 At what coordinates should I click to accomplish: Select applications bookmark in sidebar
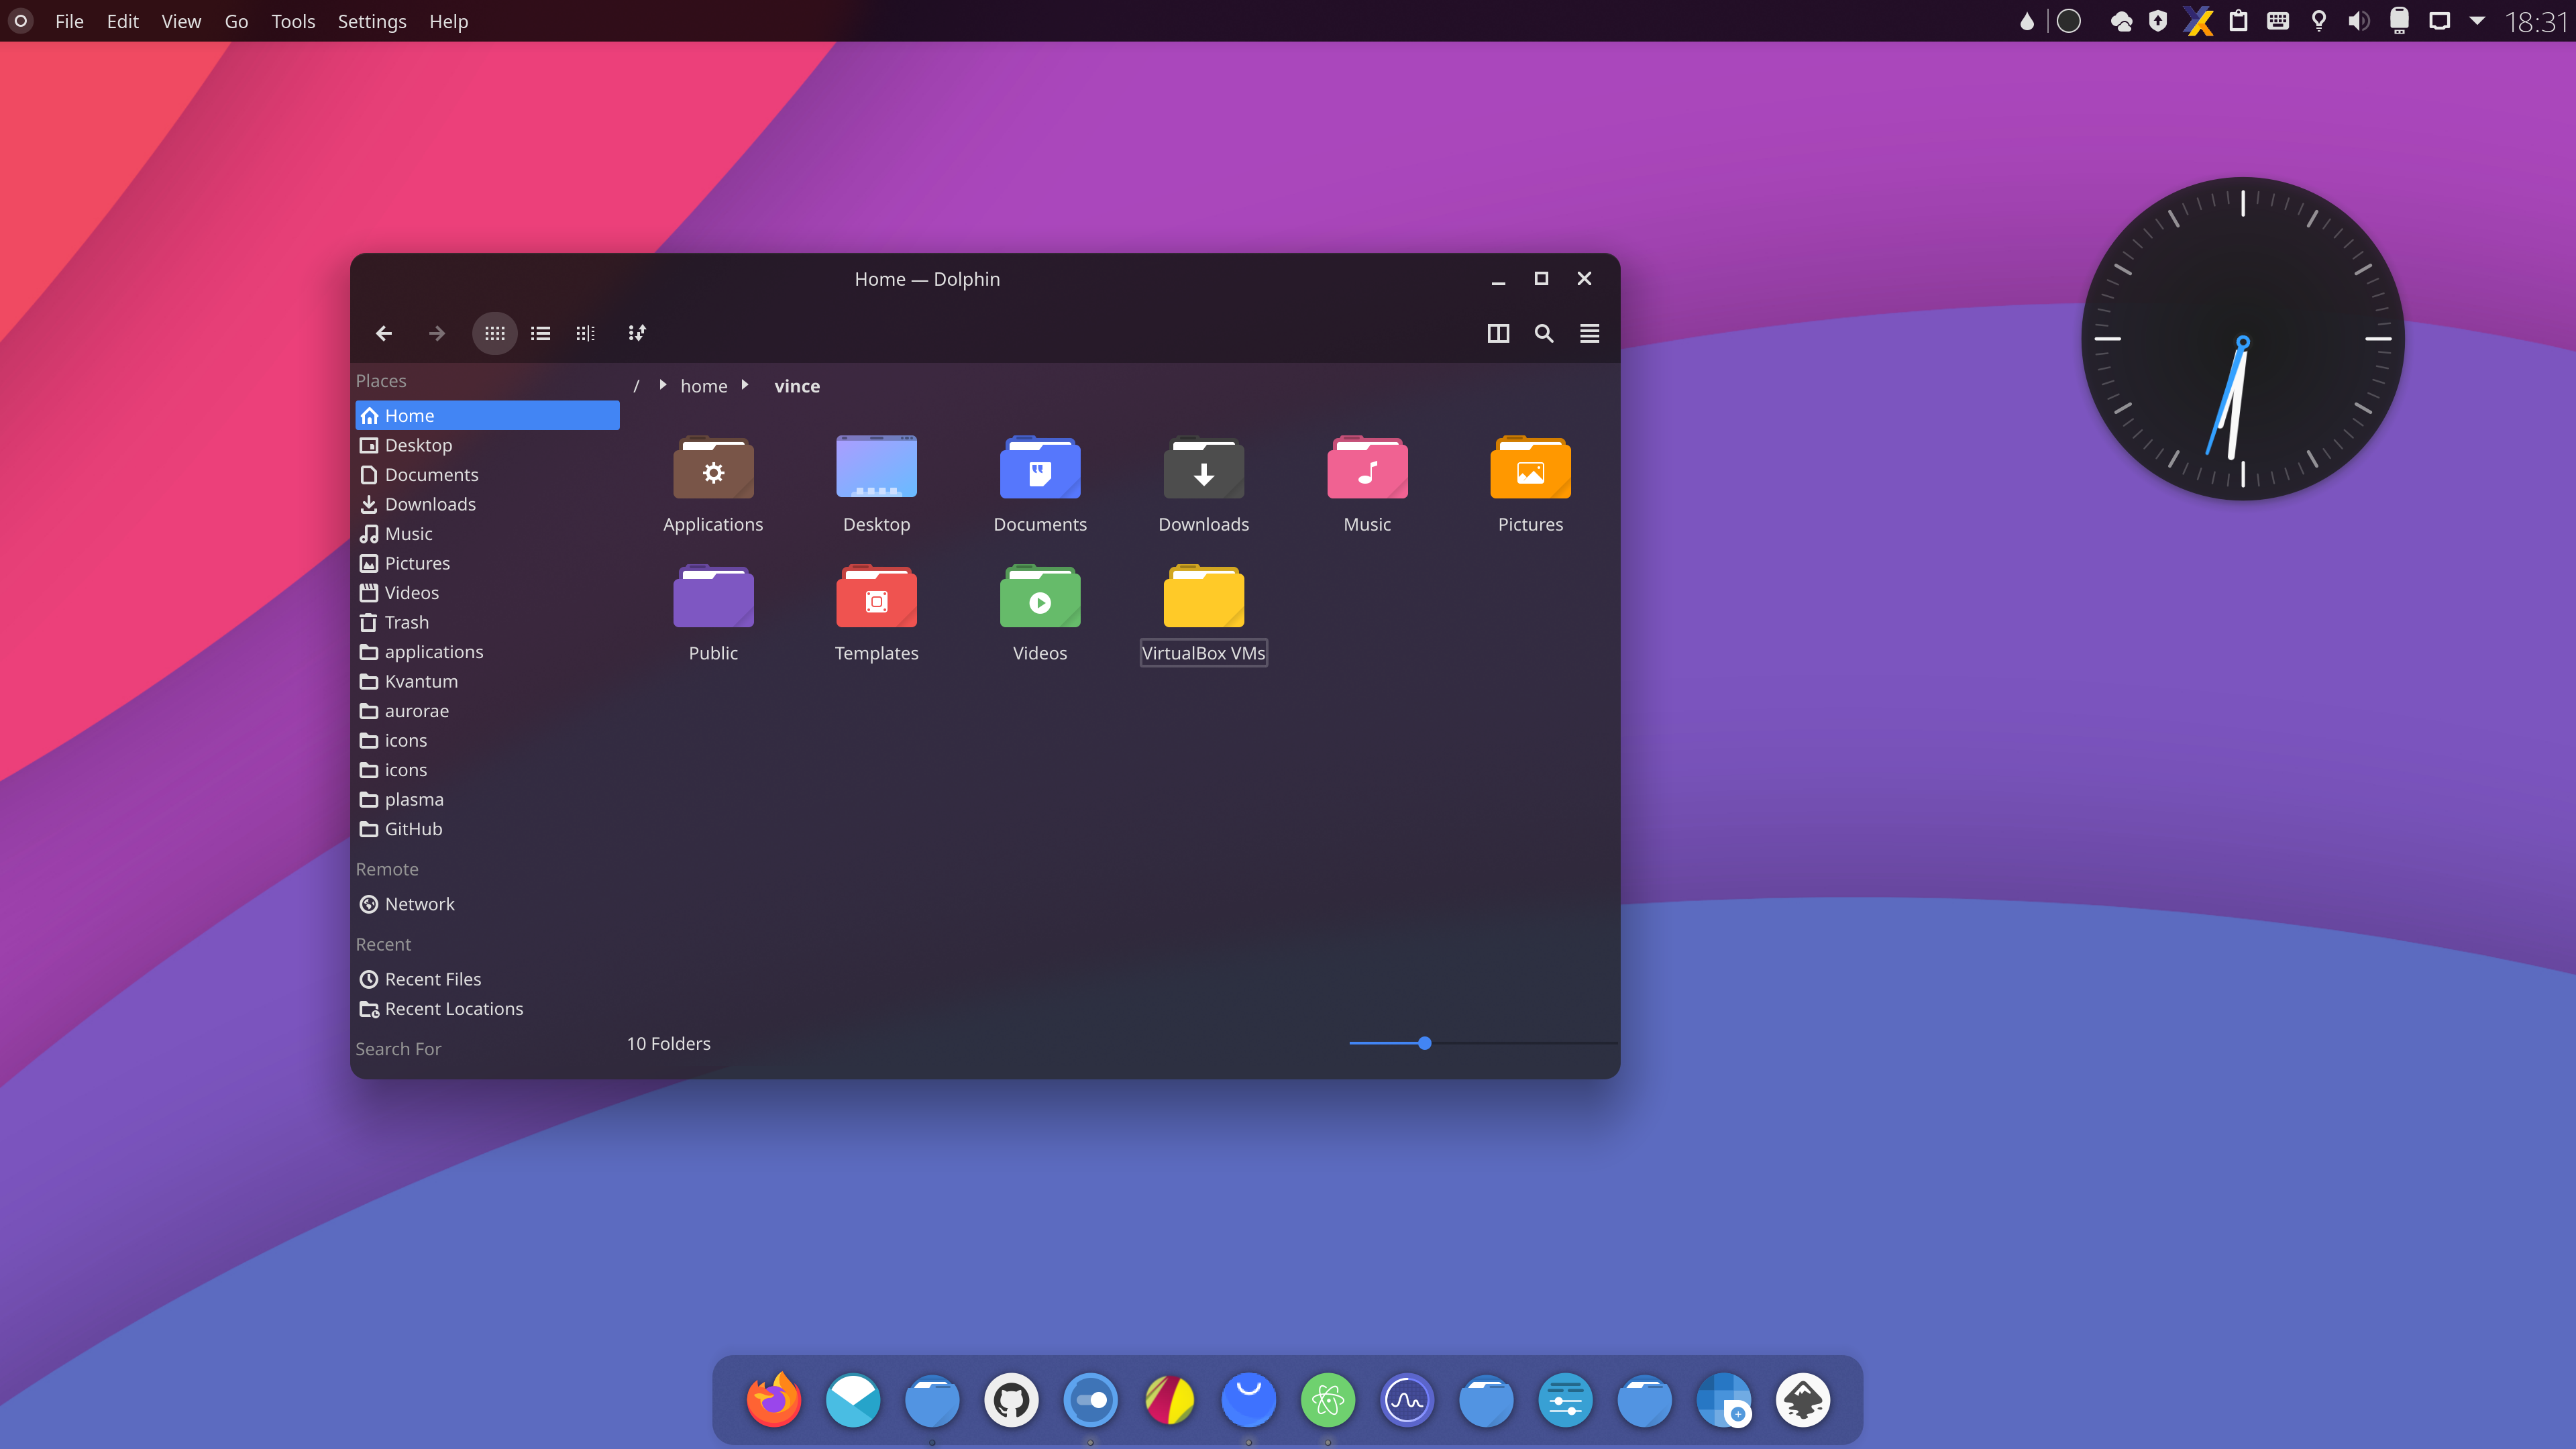pyautogui.click(x=487, y=651)
